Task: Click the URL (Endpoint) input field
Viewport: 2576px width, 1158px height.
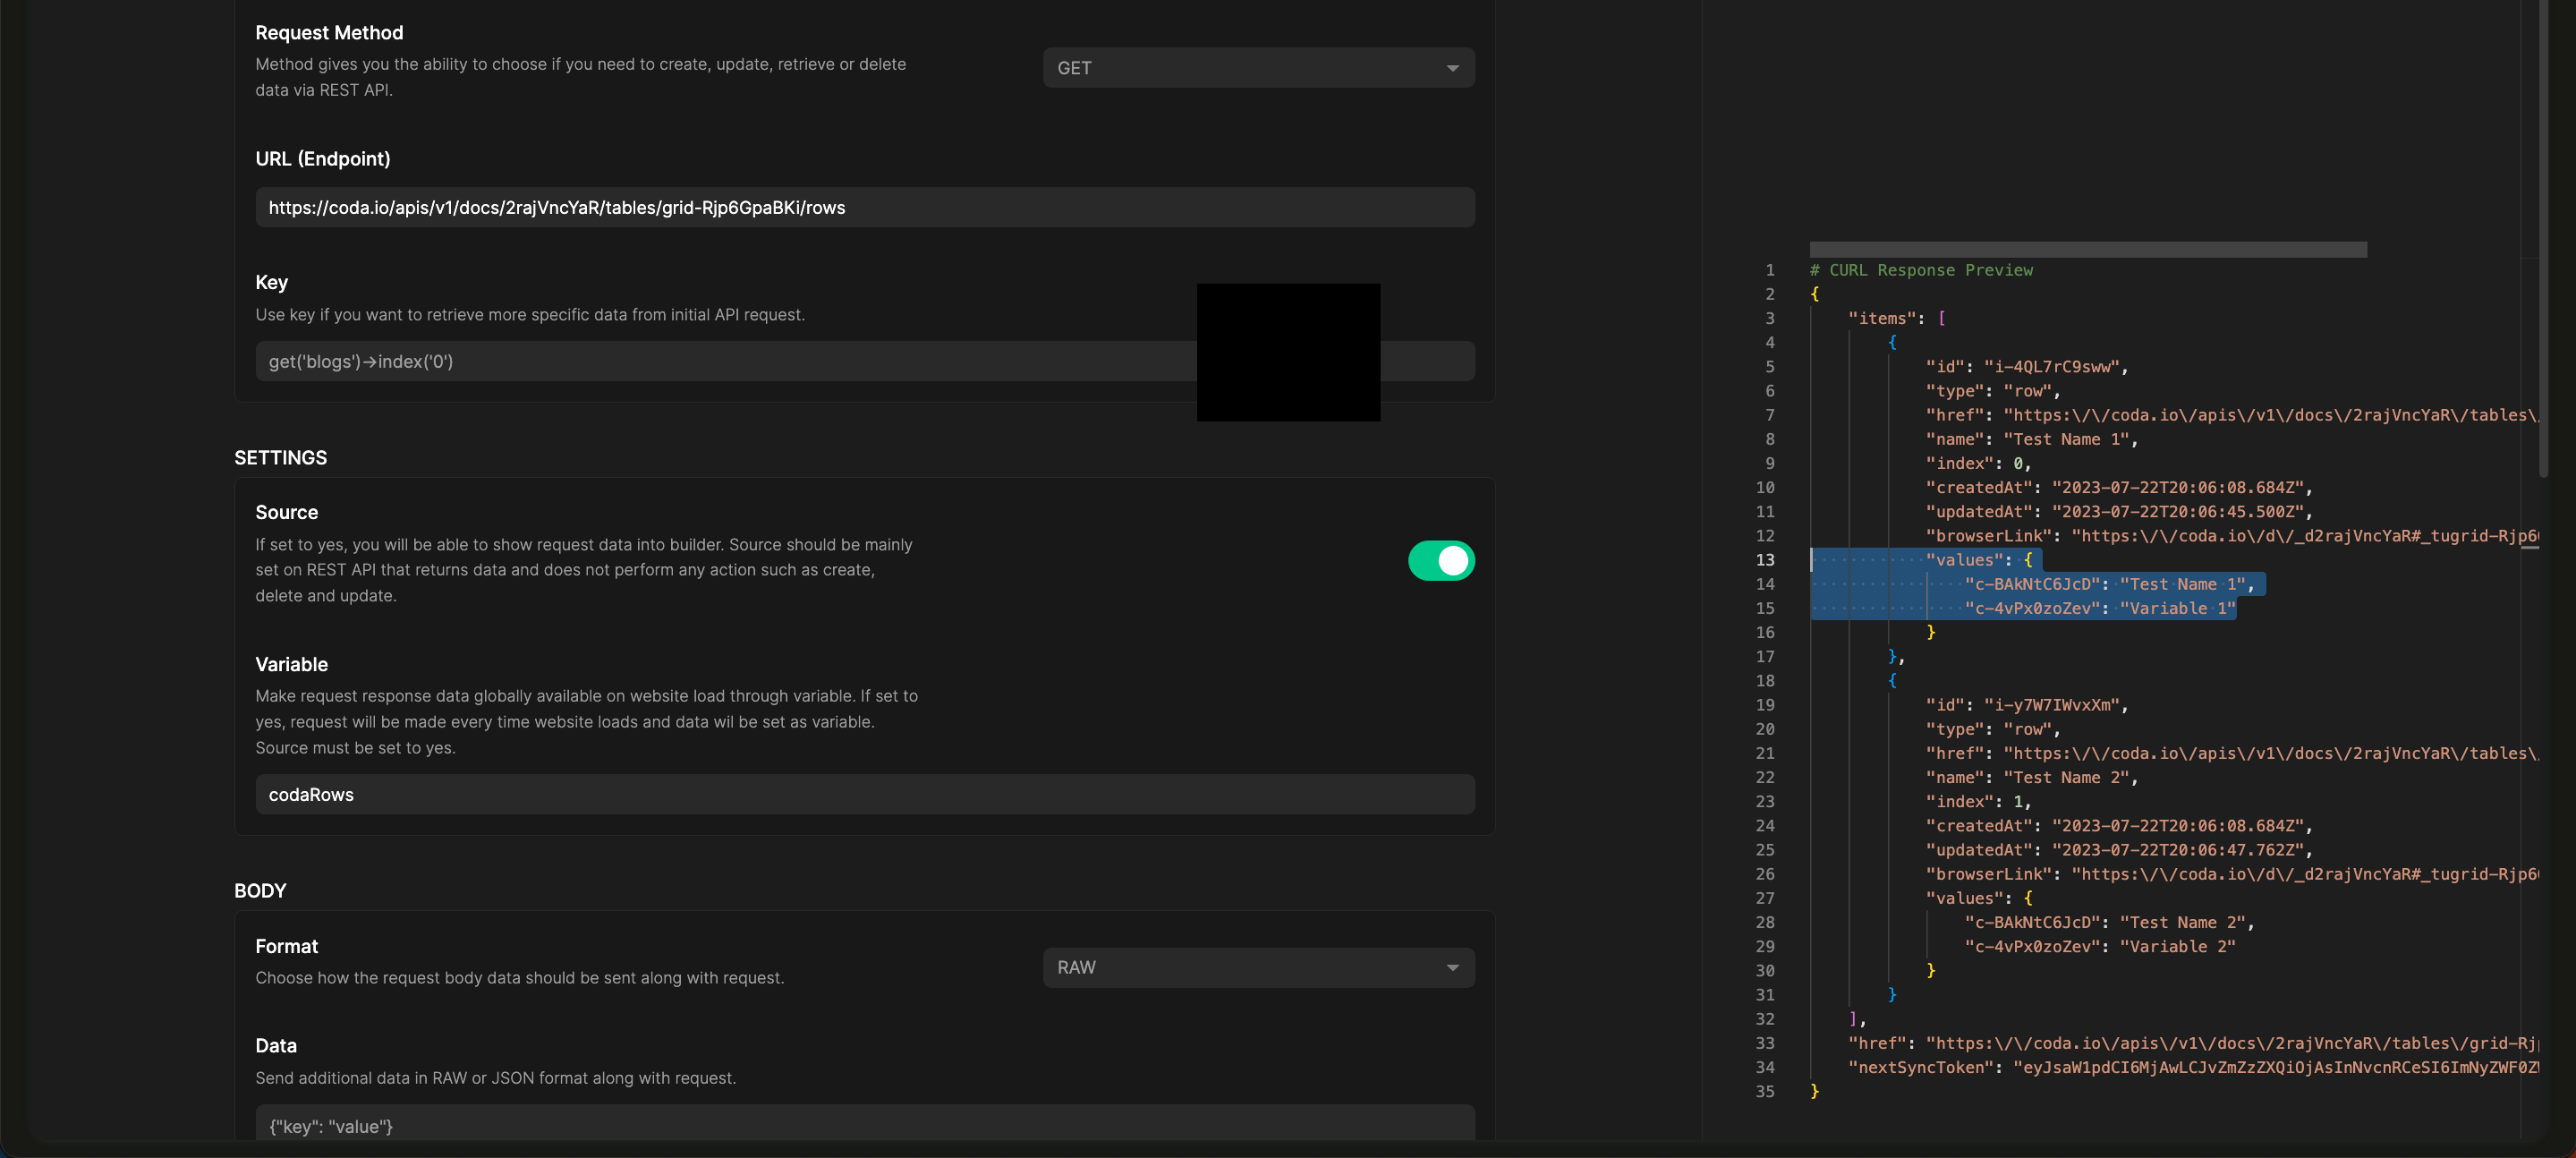Action: point(865,207)
